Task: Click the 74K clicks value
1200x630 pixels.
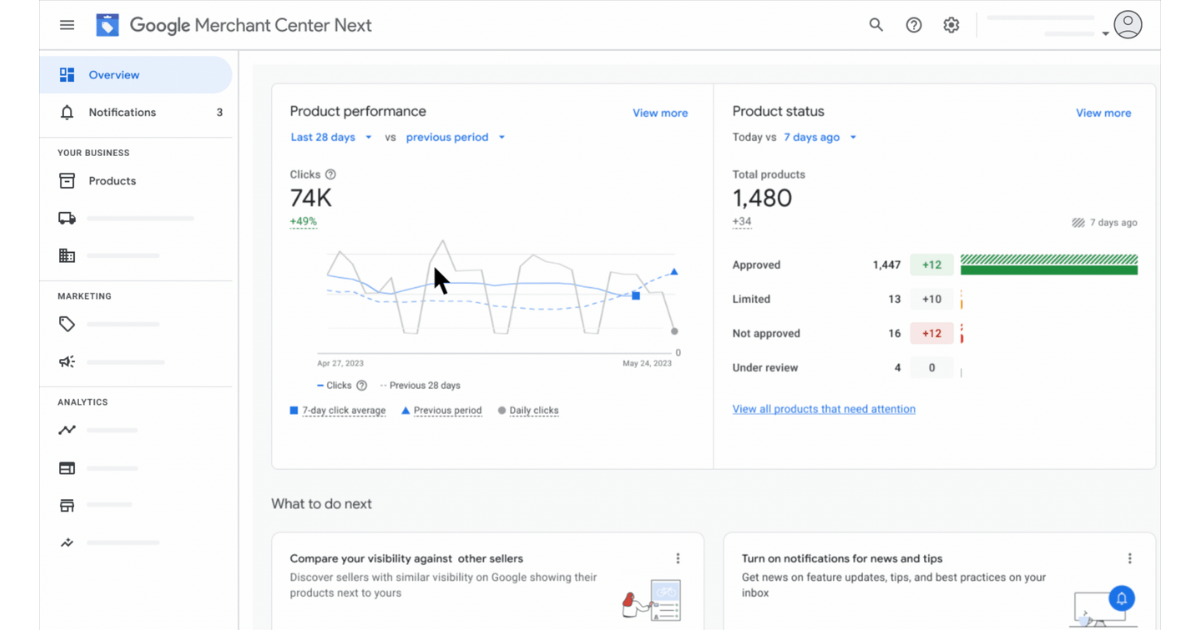Action: pyautogui.click(x=311, y=198)
